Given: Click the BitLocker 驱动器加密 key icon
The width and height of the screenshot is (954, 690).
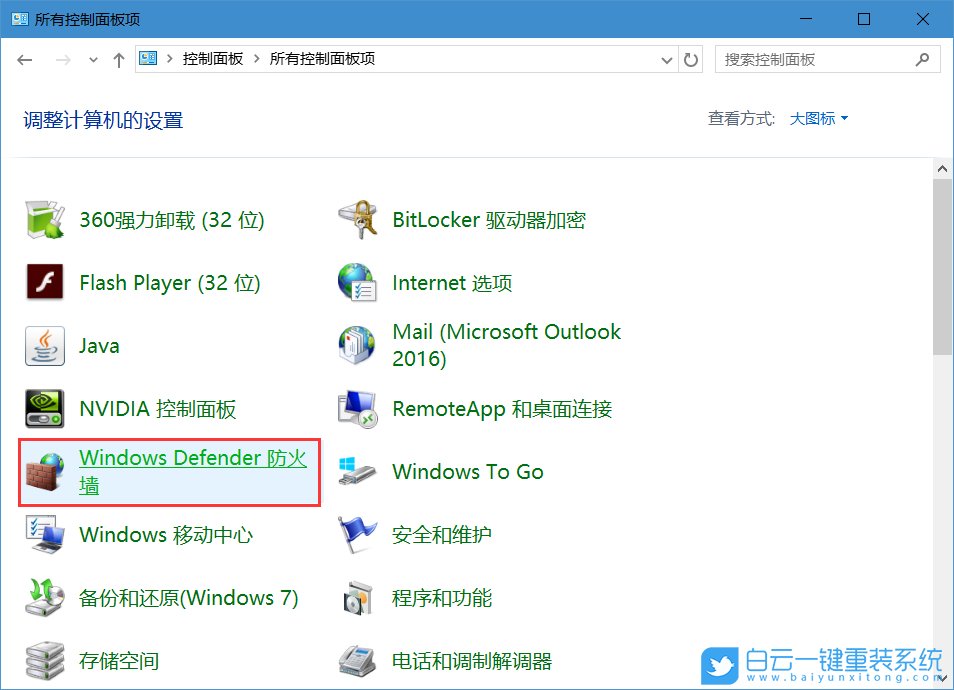Looking at the screenshot, I should pos(357,220).
